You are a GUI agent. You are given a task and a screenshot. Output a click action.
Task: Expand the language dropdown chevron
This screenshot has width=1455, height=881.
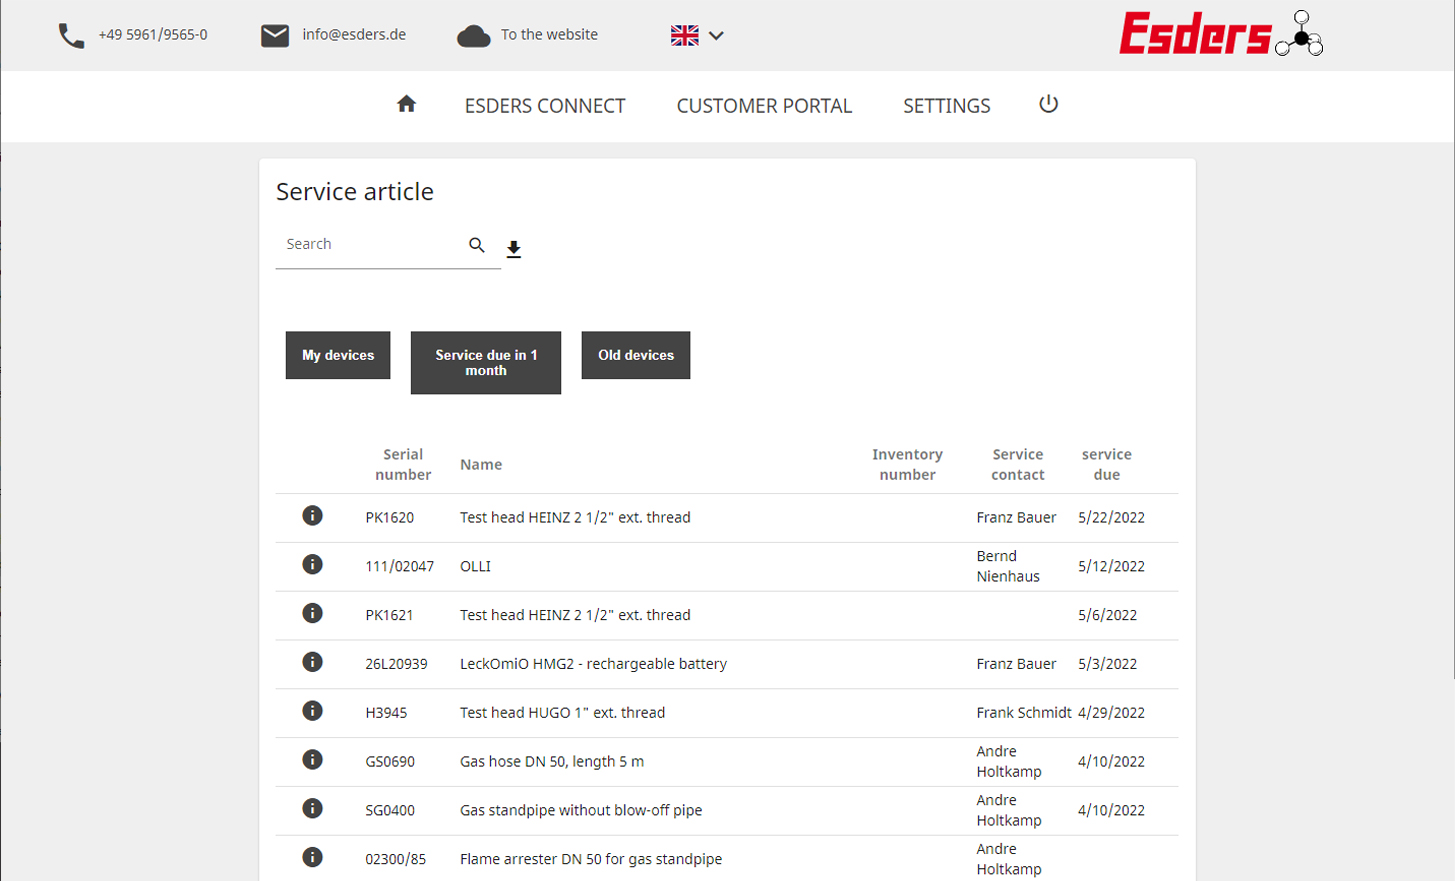tap(716, 35)
